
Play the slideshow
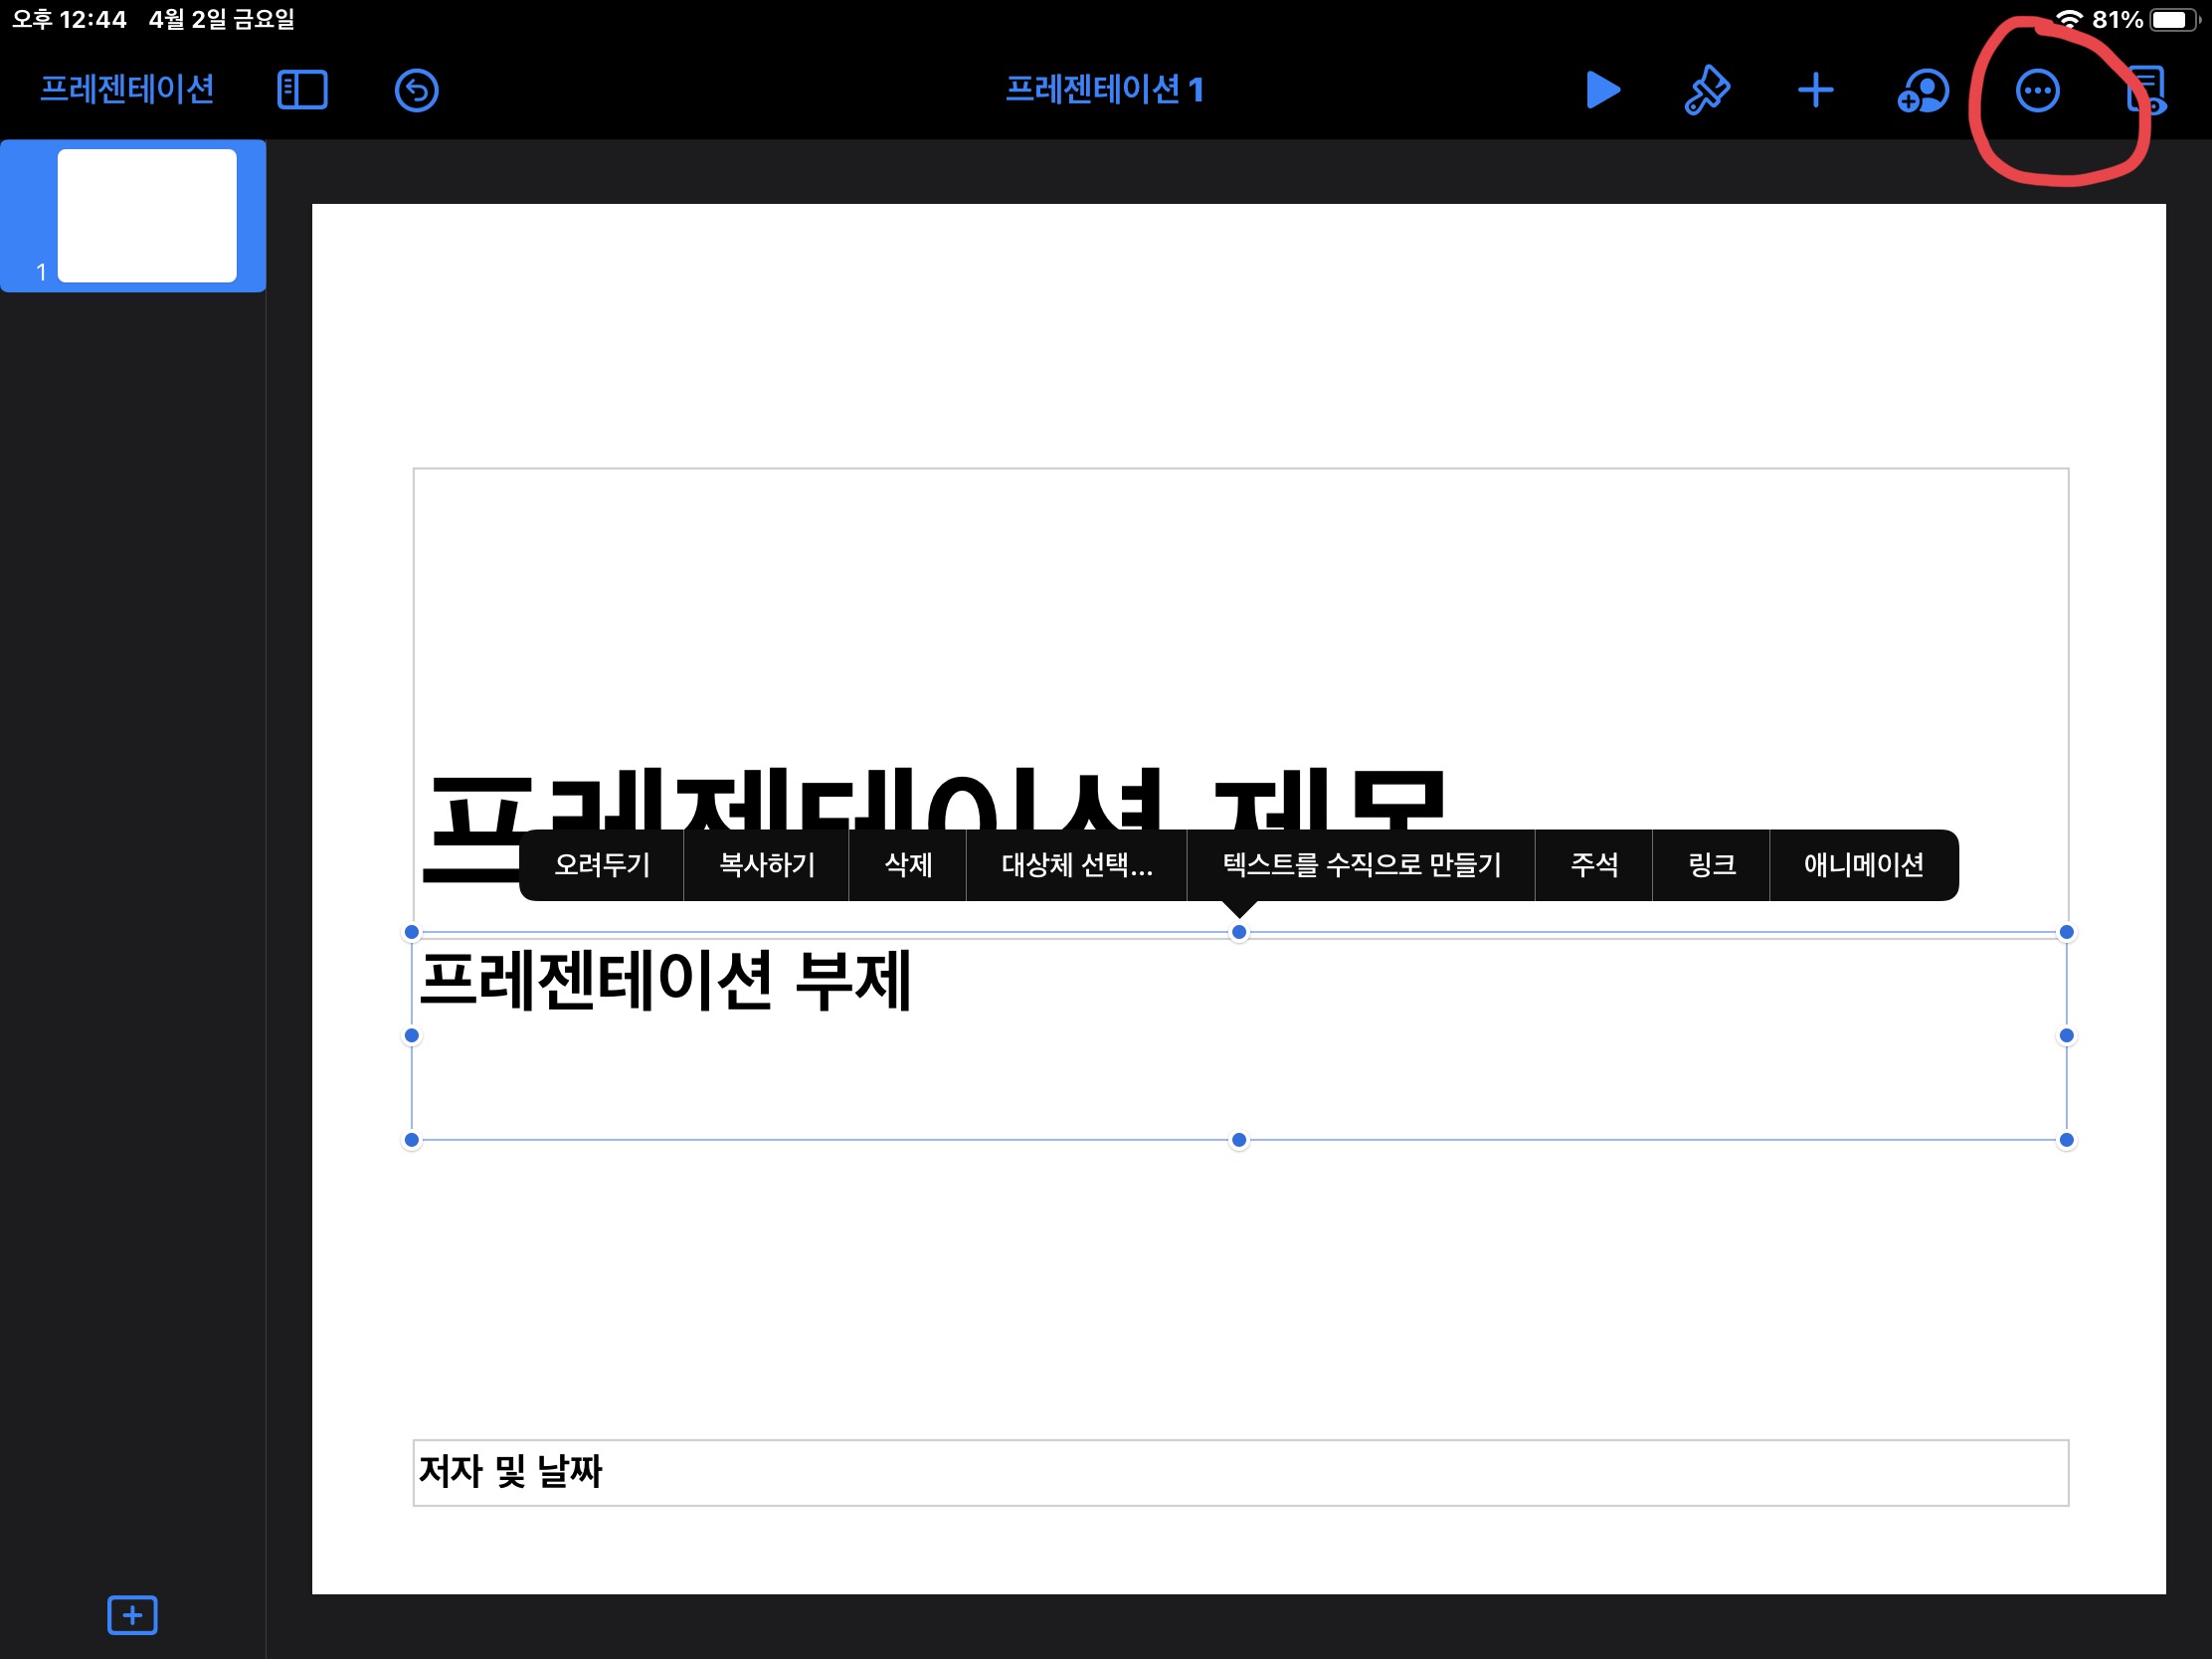click(1602, 90)
